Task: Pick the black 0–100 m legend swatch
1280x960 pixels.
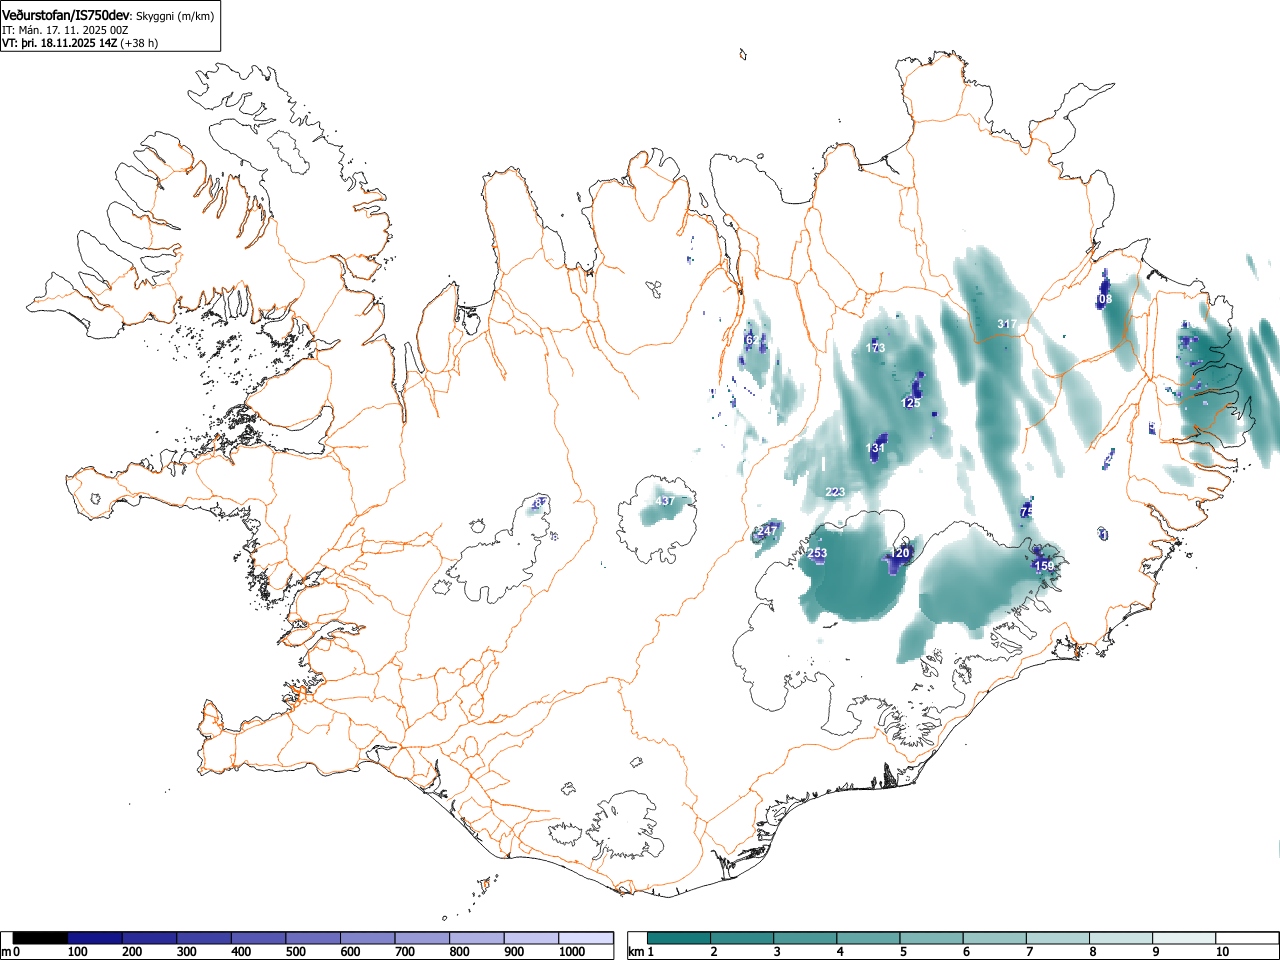Action: 41,938
